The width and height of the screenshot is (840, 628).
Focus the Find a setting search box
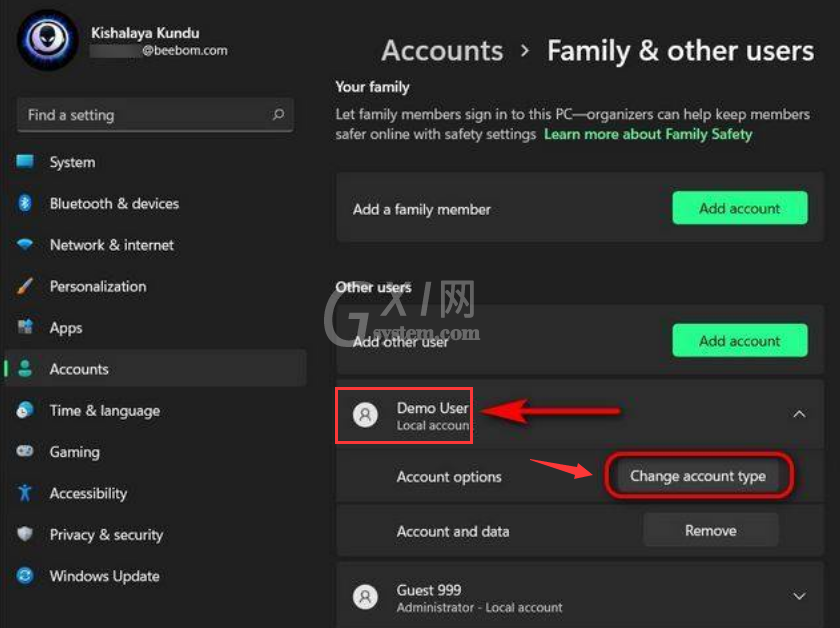coord(155,115)
